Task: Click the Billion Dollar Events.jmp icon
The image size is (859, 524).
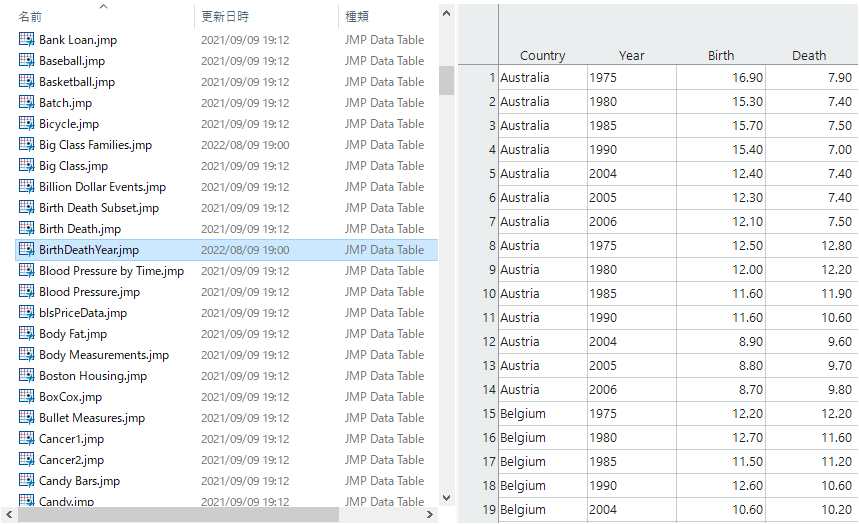Action: point(26,186)
